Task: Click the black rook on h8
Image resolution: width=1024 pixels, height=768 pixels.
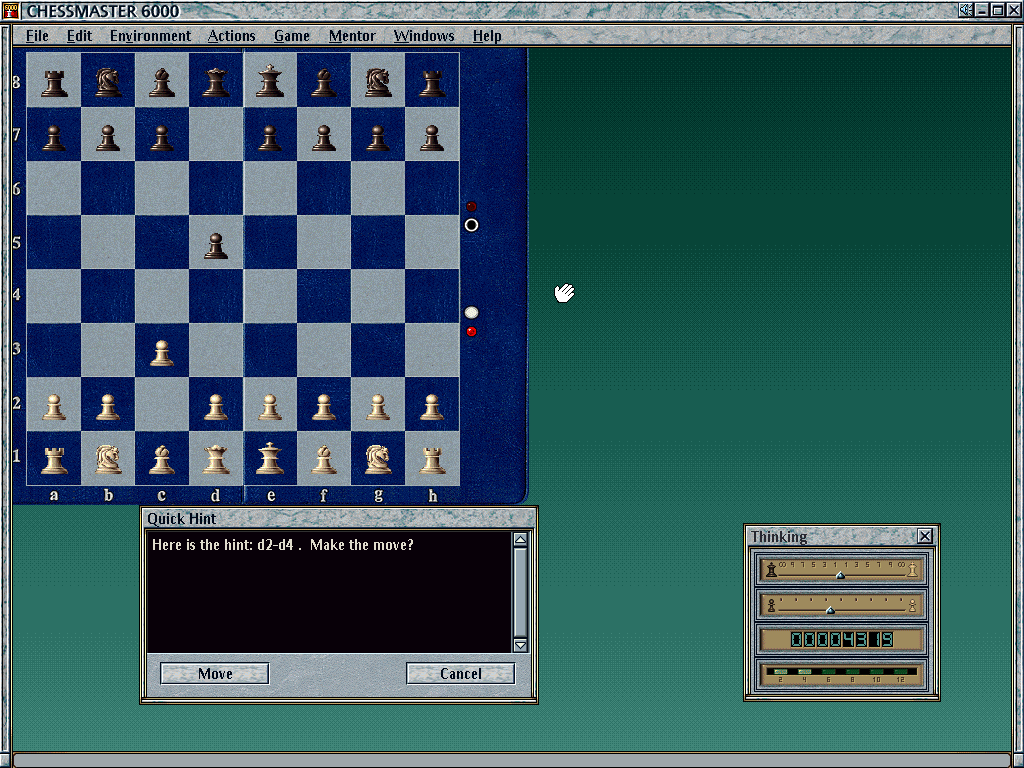Action: [x=432, y=84]
